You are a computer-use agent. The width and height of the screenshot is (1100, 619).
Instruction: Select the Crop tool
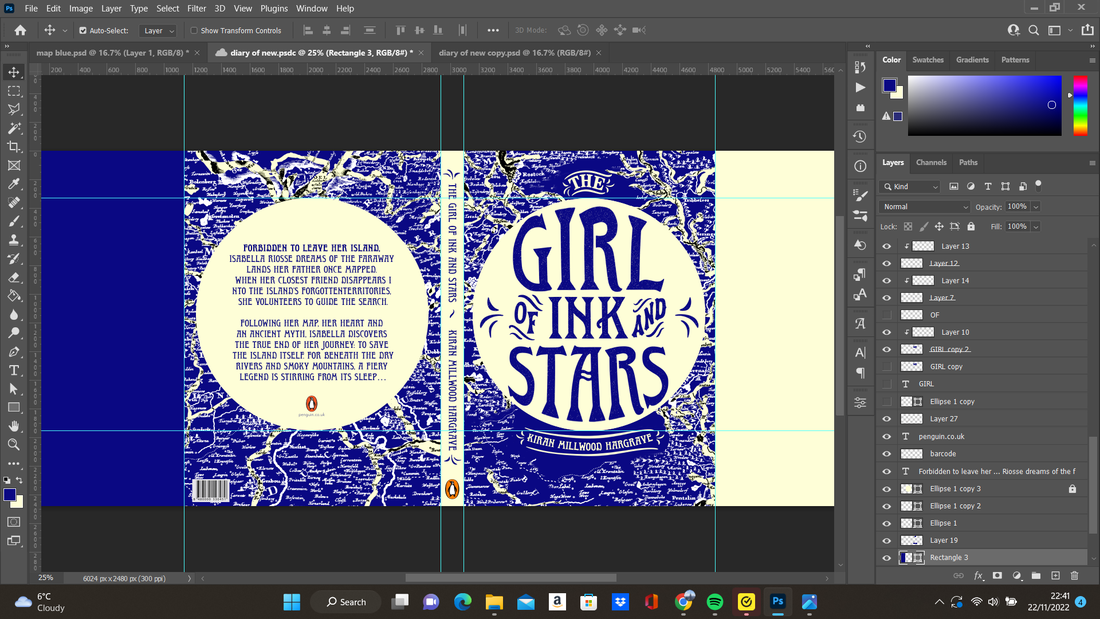click(14, 147)
